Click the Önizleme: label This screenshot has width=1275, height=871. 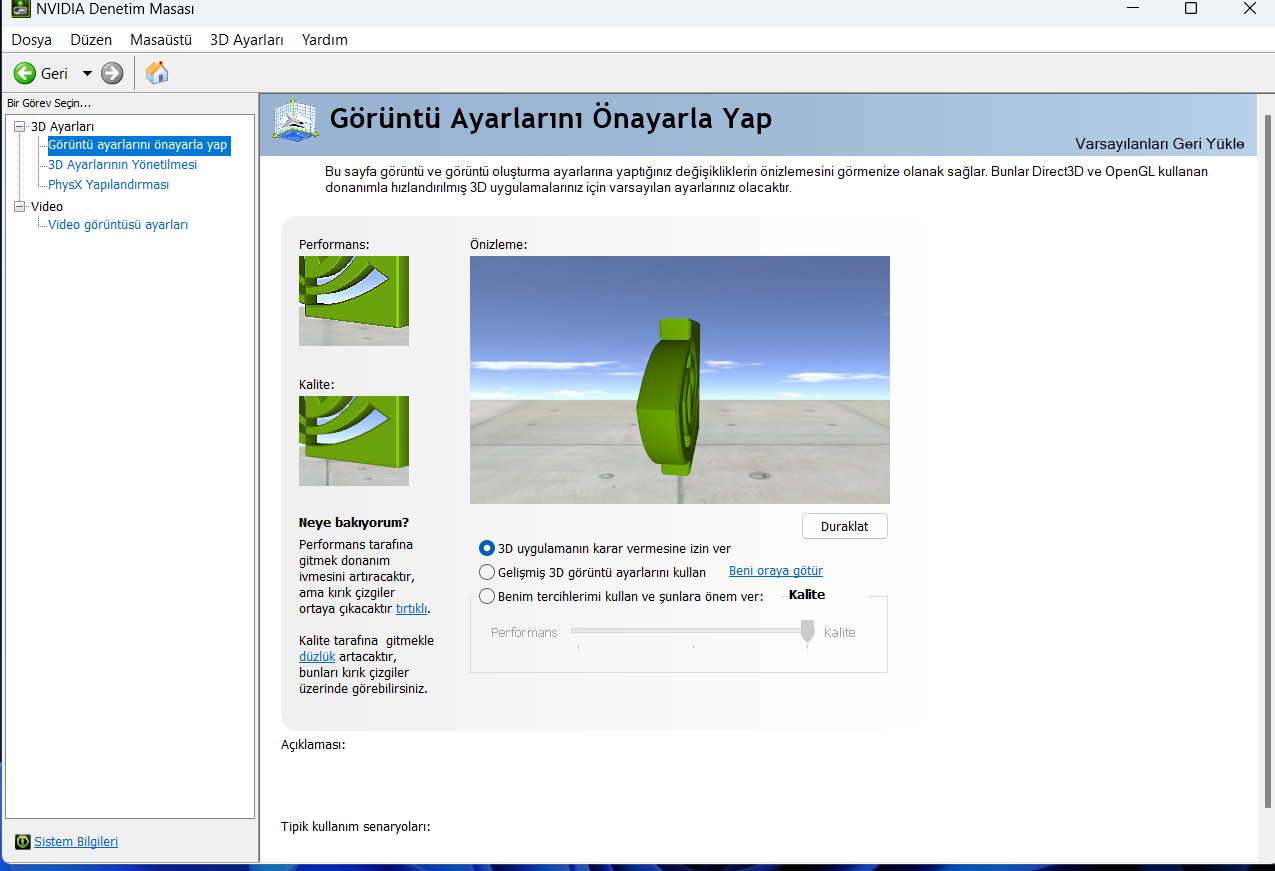point(499,244)
